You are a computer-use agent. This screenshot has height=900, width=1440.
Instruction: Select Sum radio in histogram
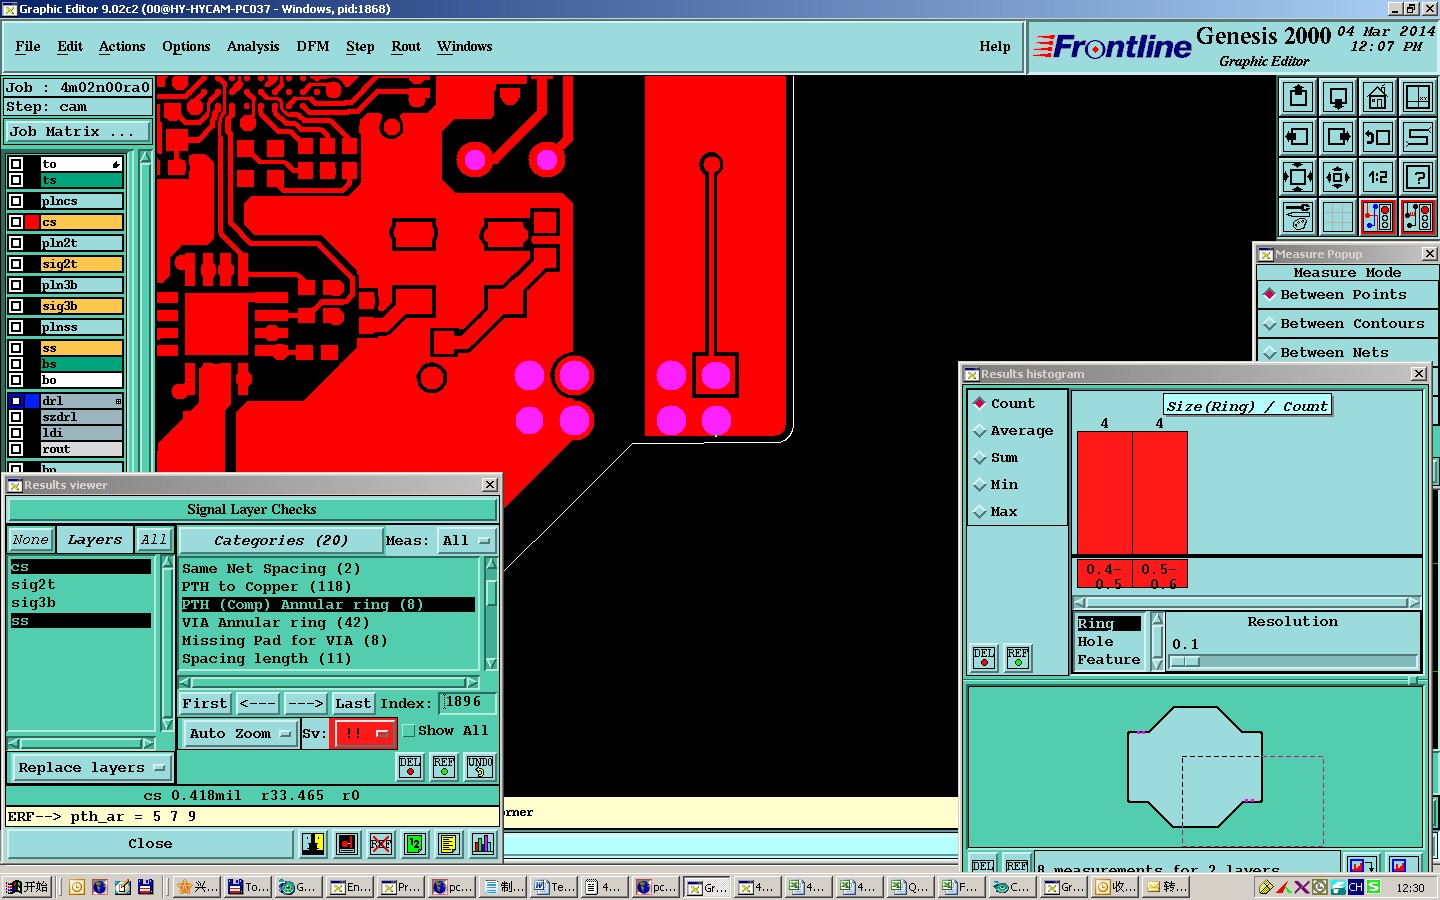(995, 458)
